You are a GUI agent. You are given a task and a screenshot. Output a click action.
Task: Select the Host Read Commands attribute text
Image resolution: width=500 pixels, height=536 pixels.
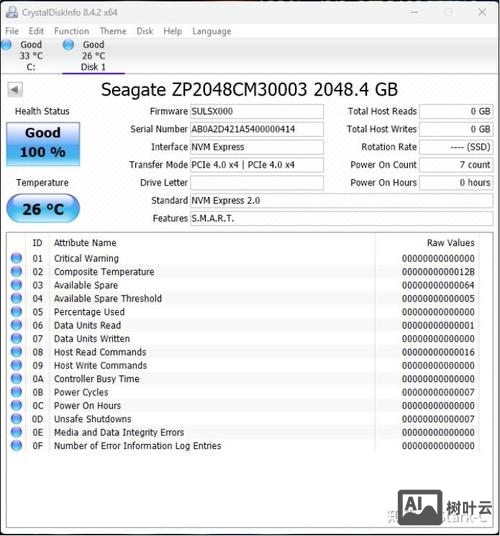point(100,352)
